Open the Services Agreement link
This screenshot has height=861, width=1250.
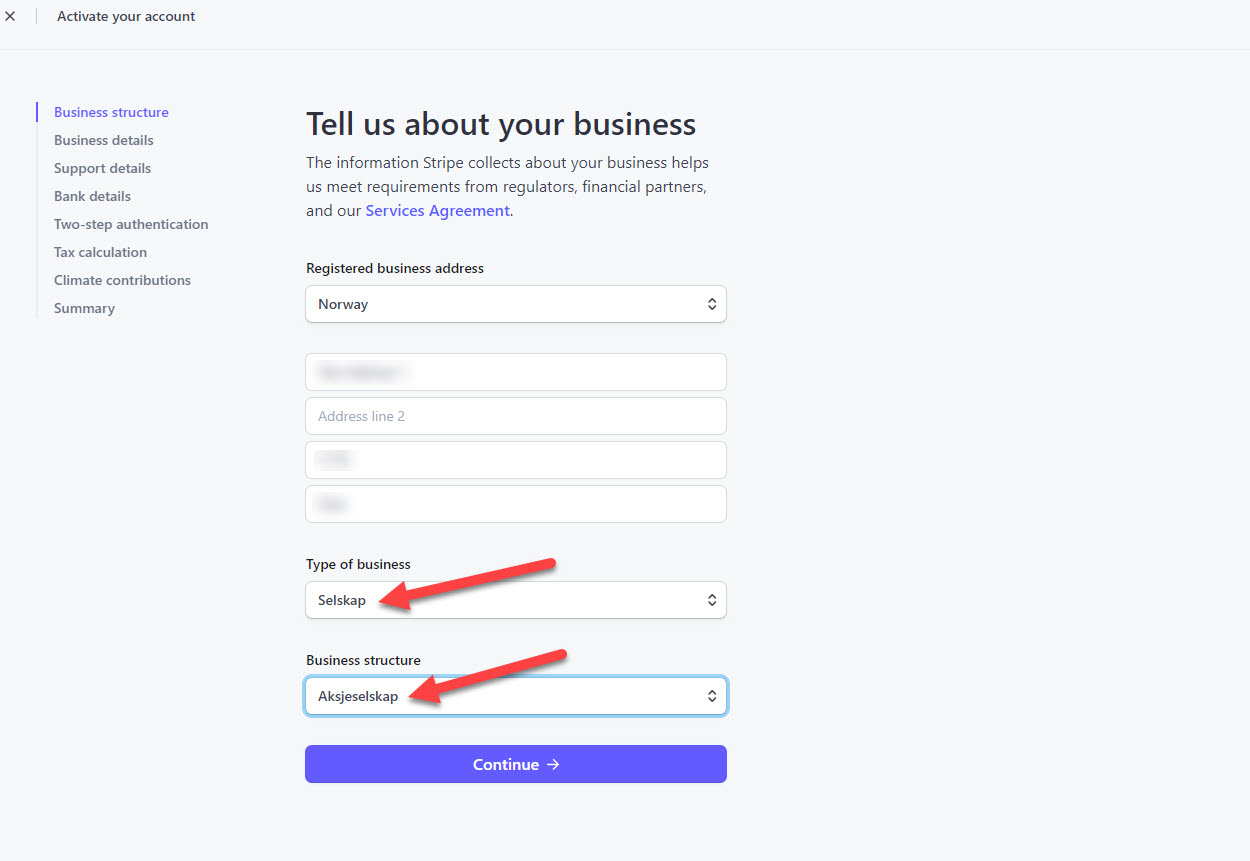(437, 211)
